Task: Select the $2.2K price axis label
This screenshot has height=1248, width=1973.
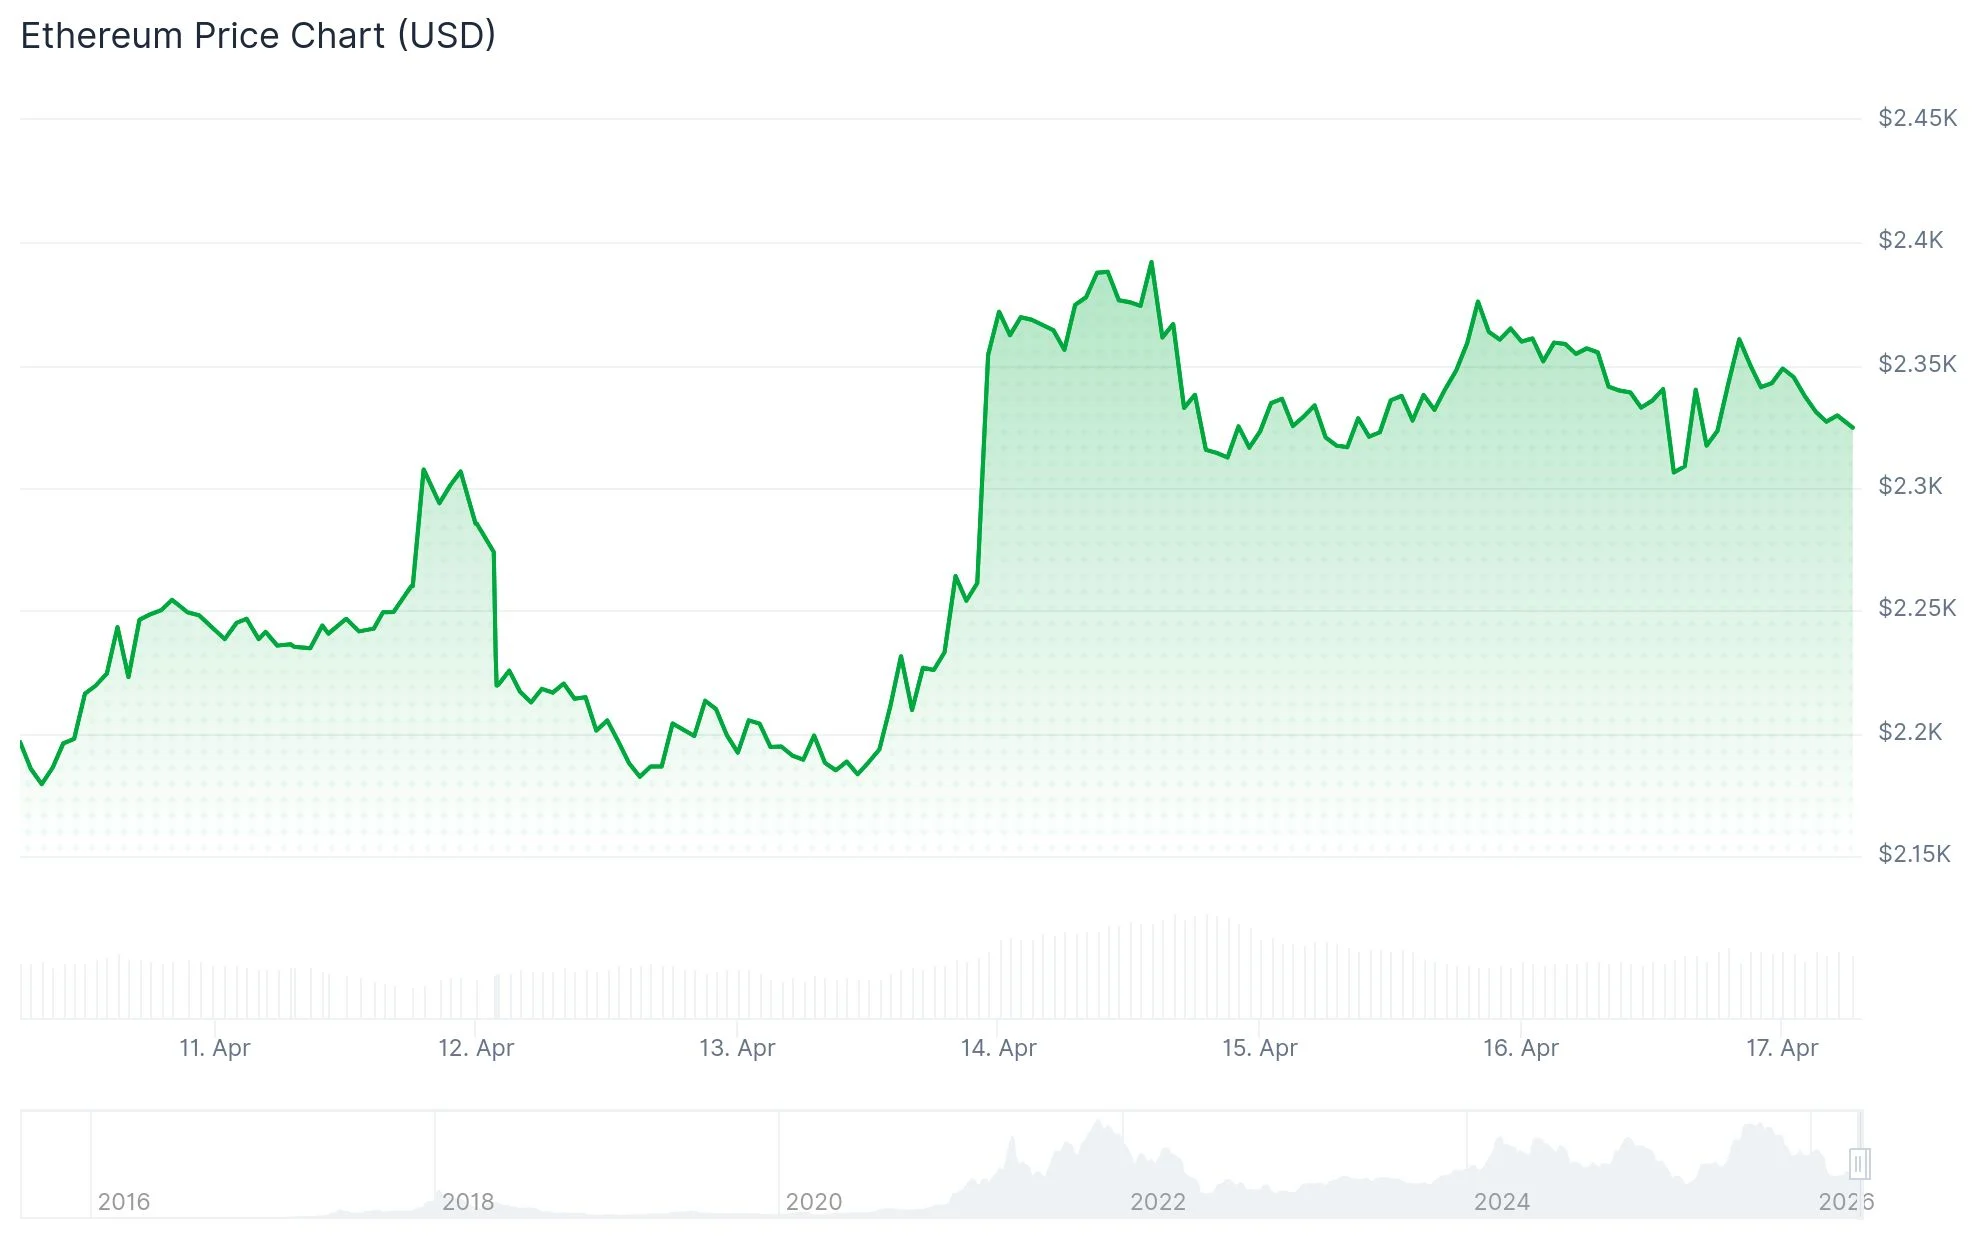Action: point(1910,732)
